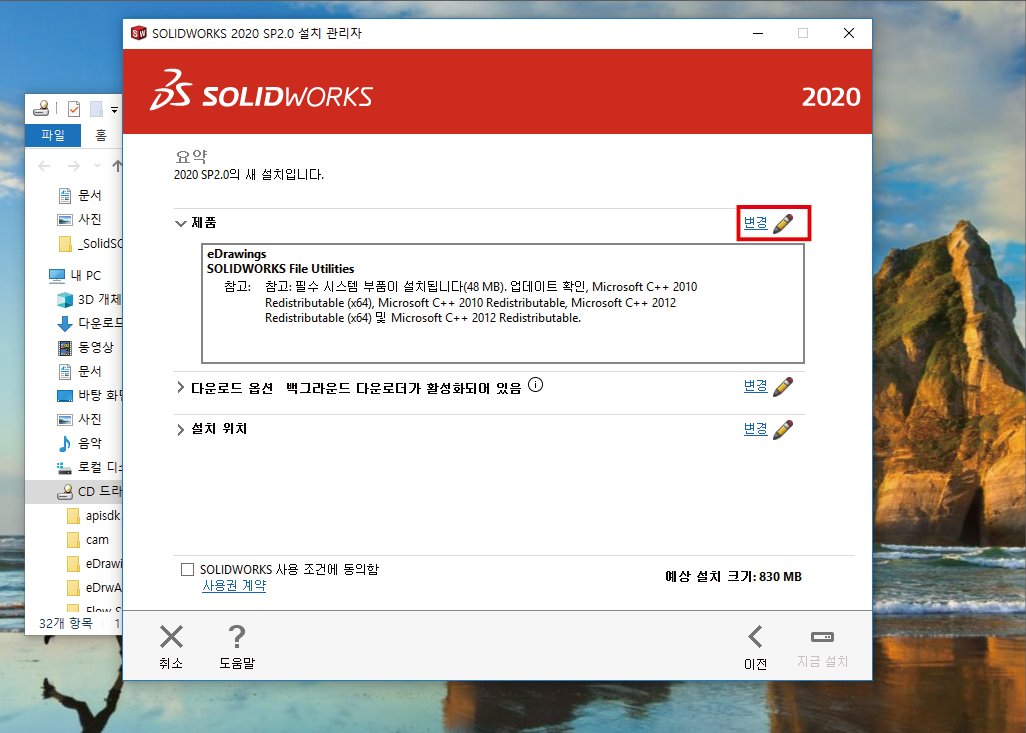
Task: Click the forward arrow in File Explorer
Action: 74,166
